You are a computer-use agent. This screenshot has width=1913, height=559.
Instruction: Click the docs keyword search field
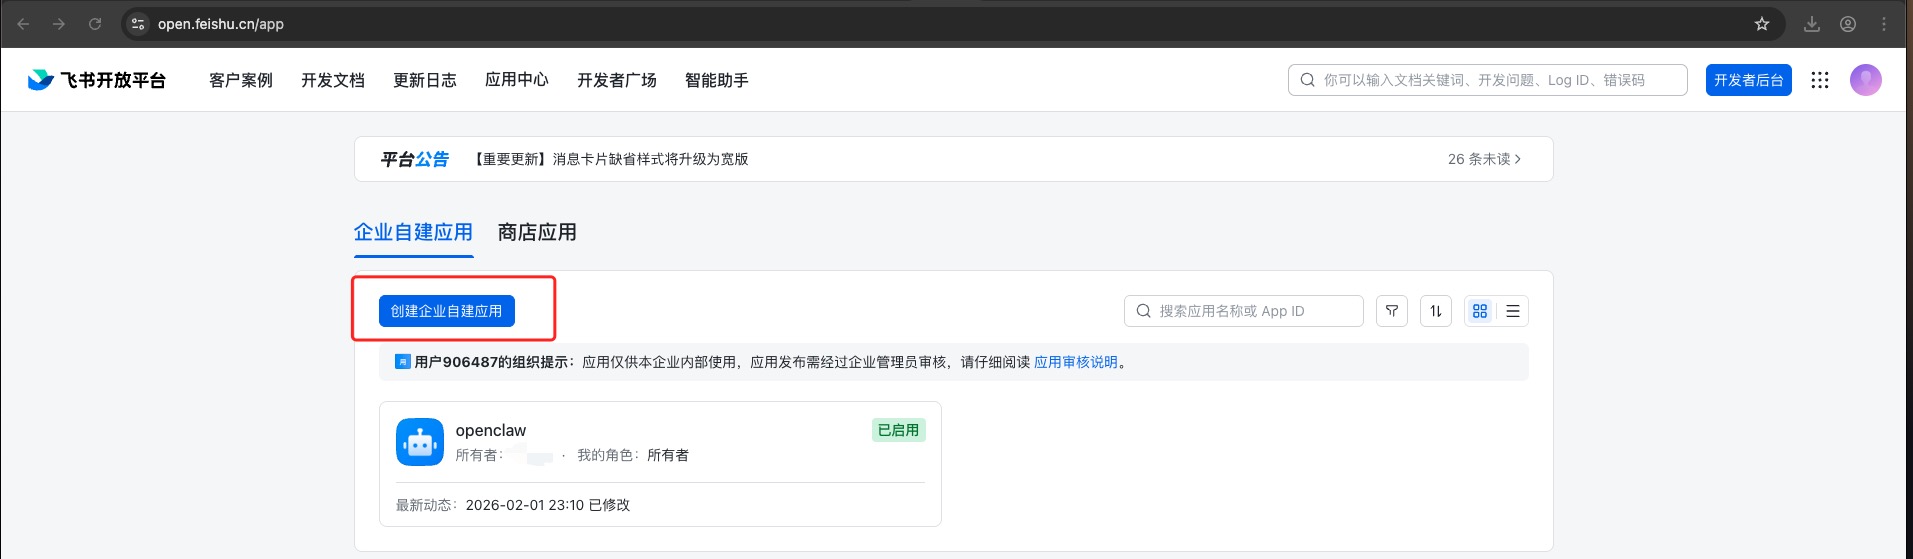(1488, 80)
